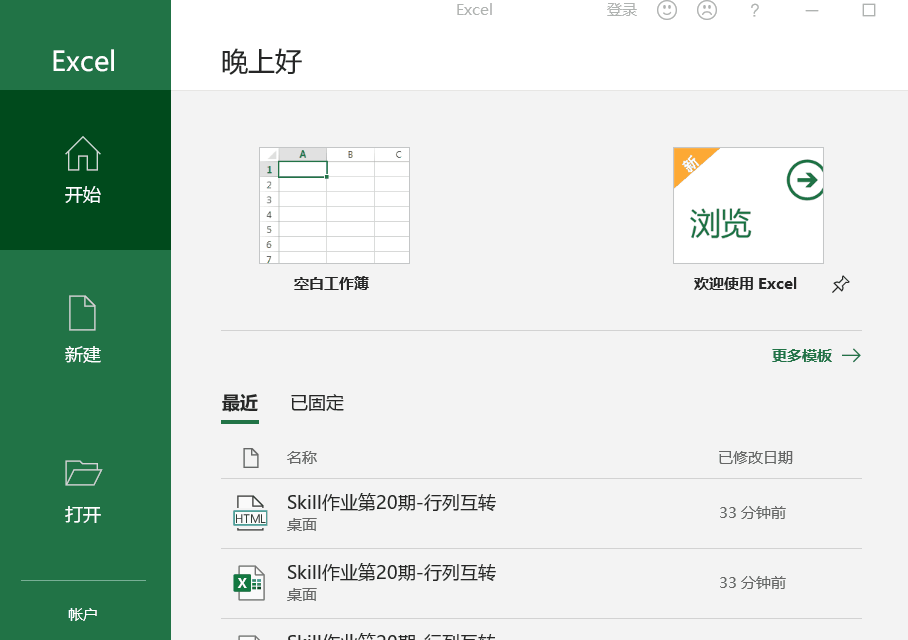Sort recent files by 名称 header
This screenshot has width=908, height=640.
[x=302, y=458]
